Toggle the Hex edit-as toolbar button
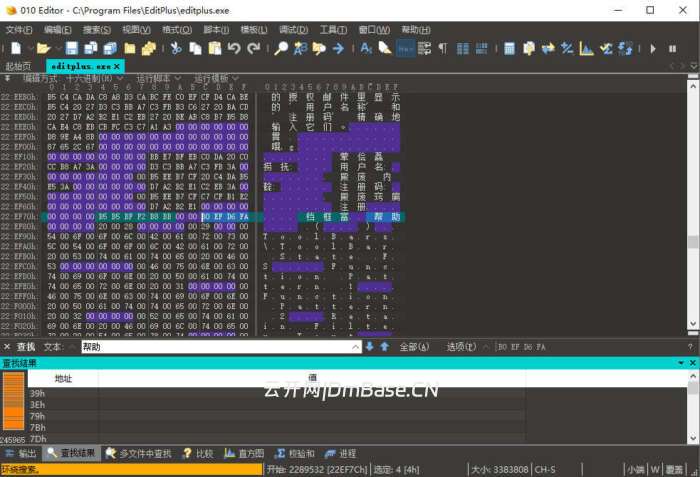Image resolution: width=700 pixels, height=477 pixels. tap(405, 48)
